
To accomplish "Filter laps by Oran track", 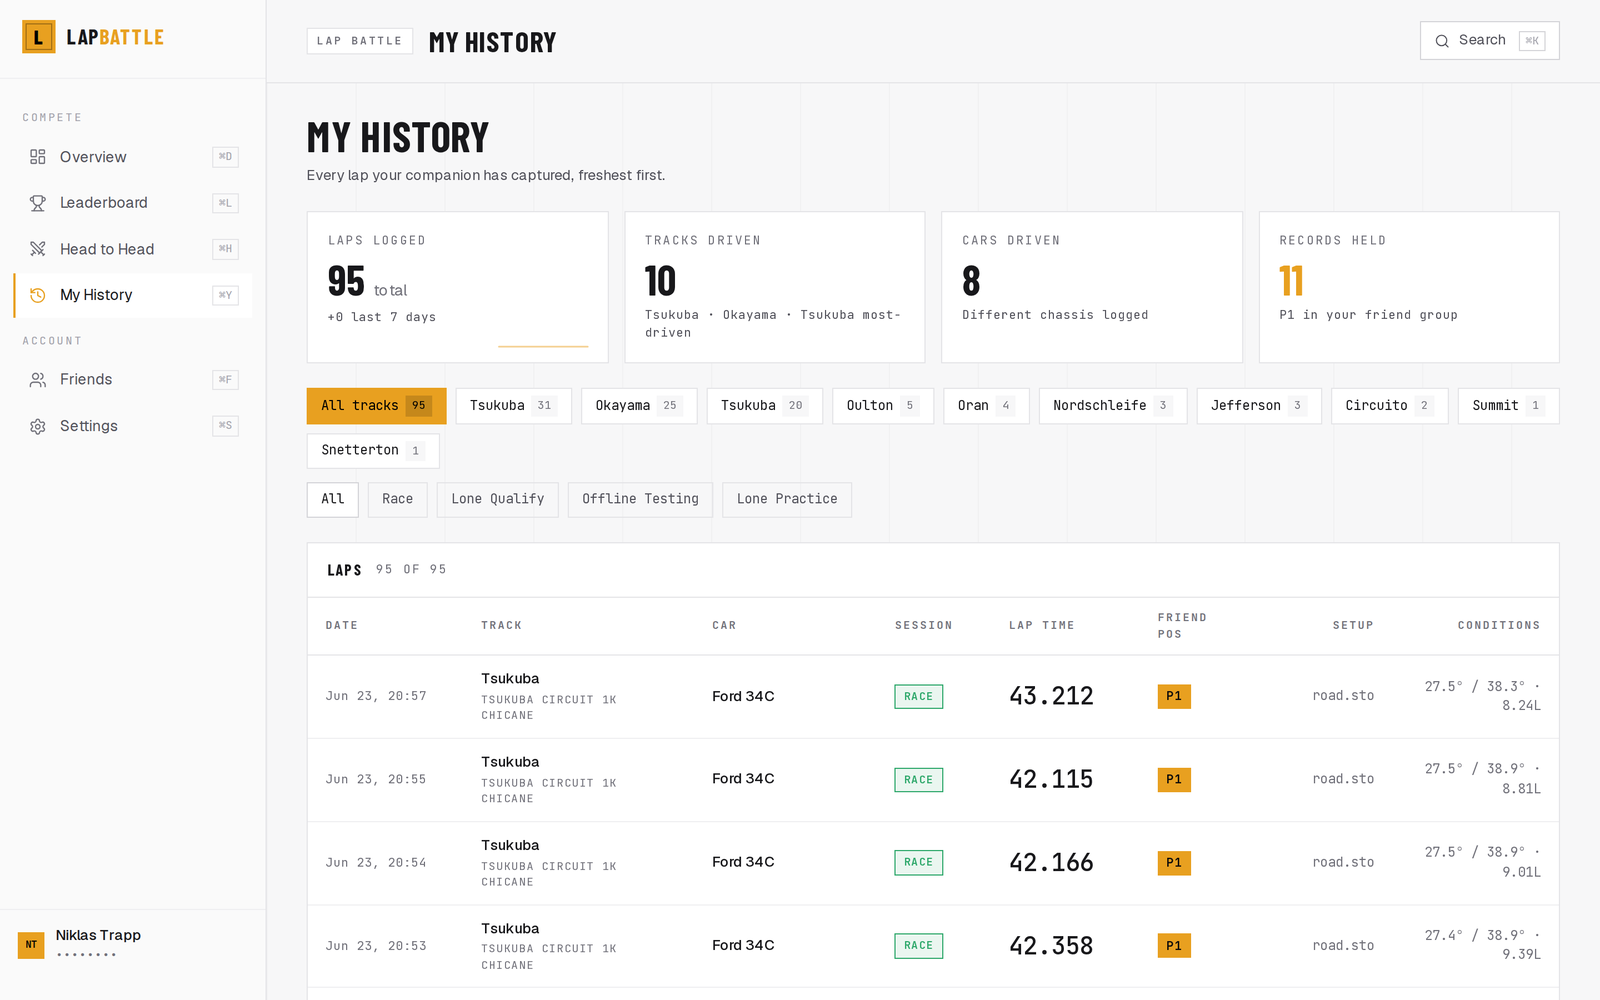I will [986, 406].
